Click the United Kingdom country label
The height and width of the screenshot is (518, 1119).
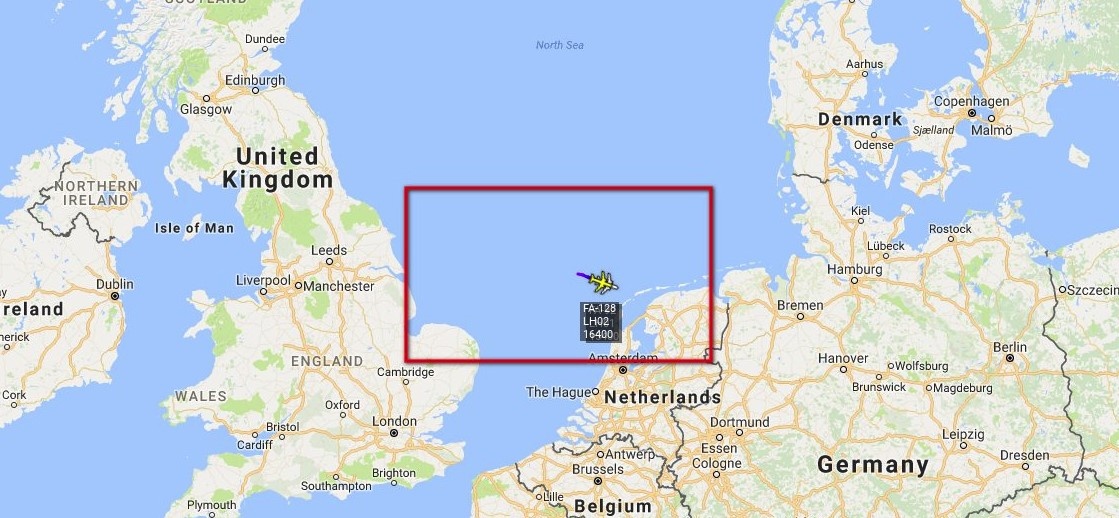click(278, 168)
